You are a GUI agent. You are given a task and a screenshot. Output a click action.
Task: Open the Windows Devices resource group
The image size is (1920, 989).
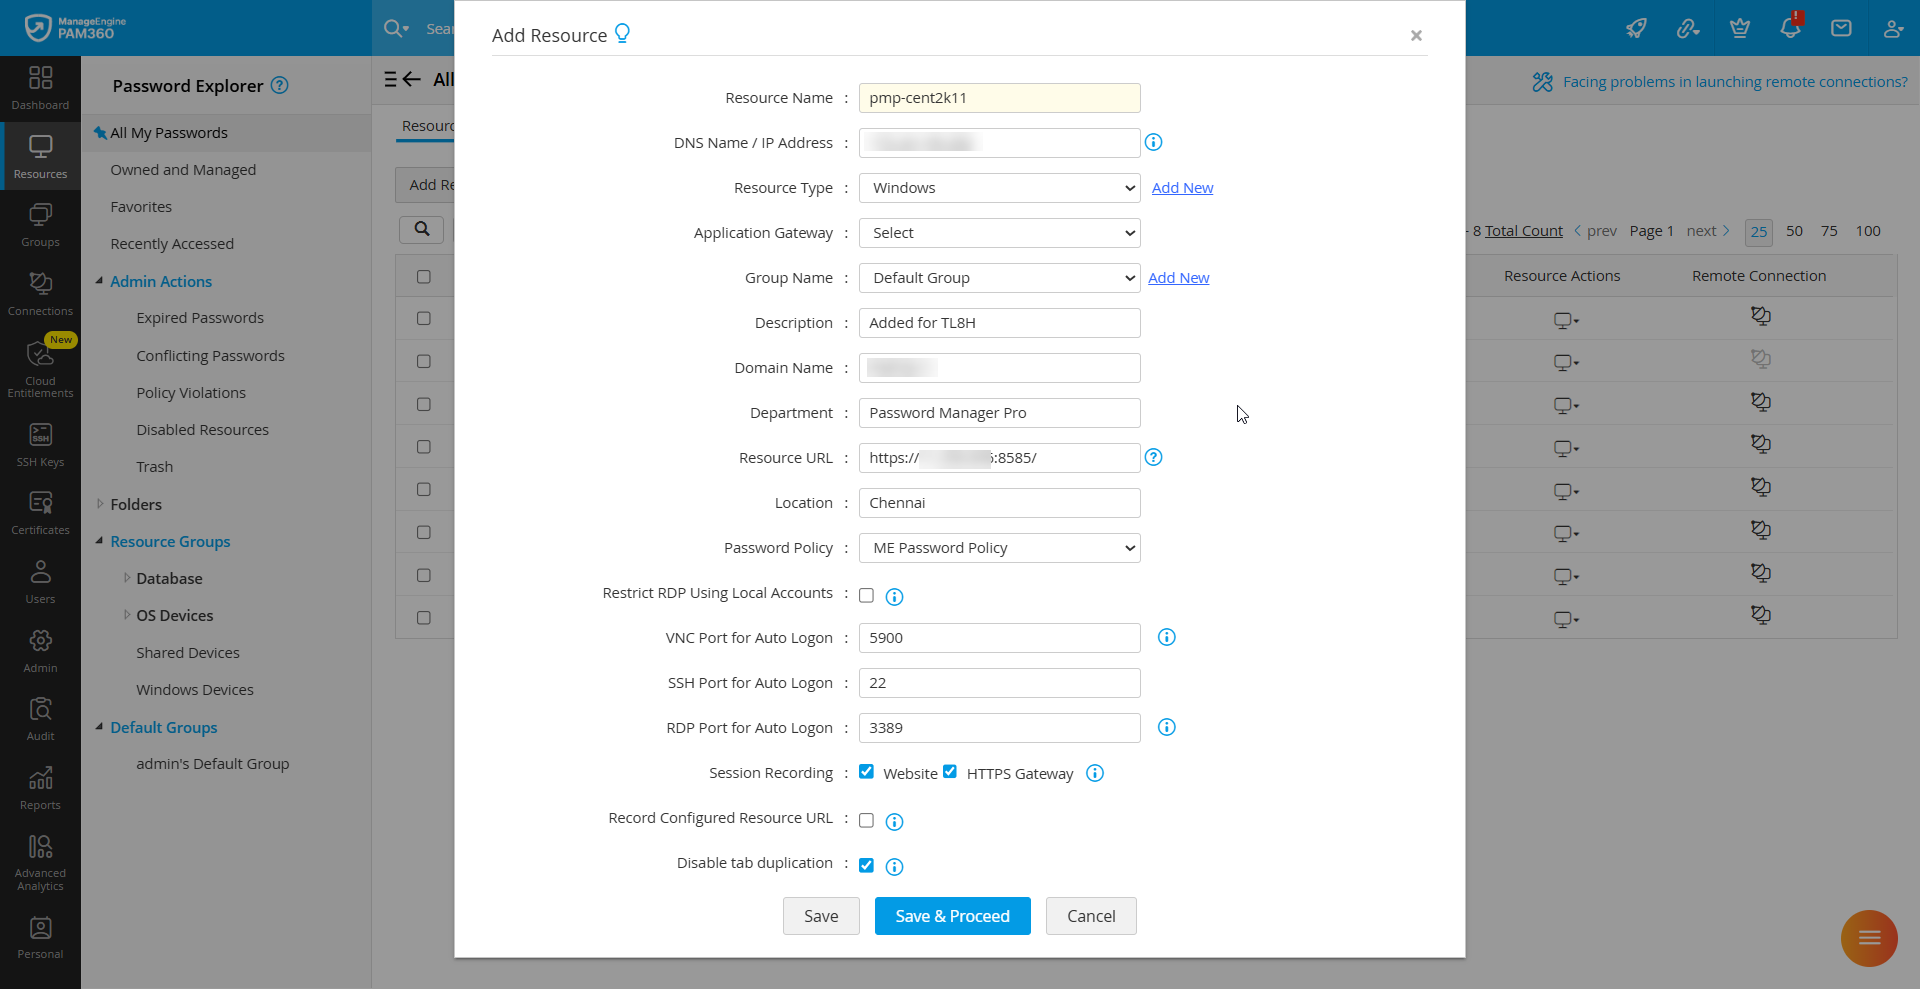195,690
